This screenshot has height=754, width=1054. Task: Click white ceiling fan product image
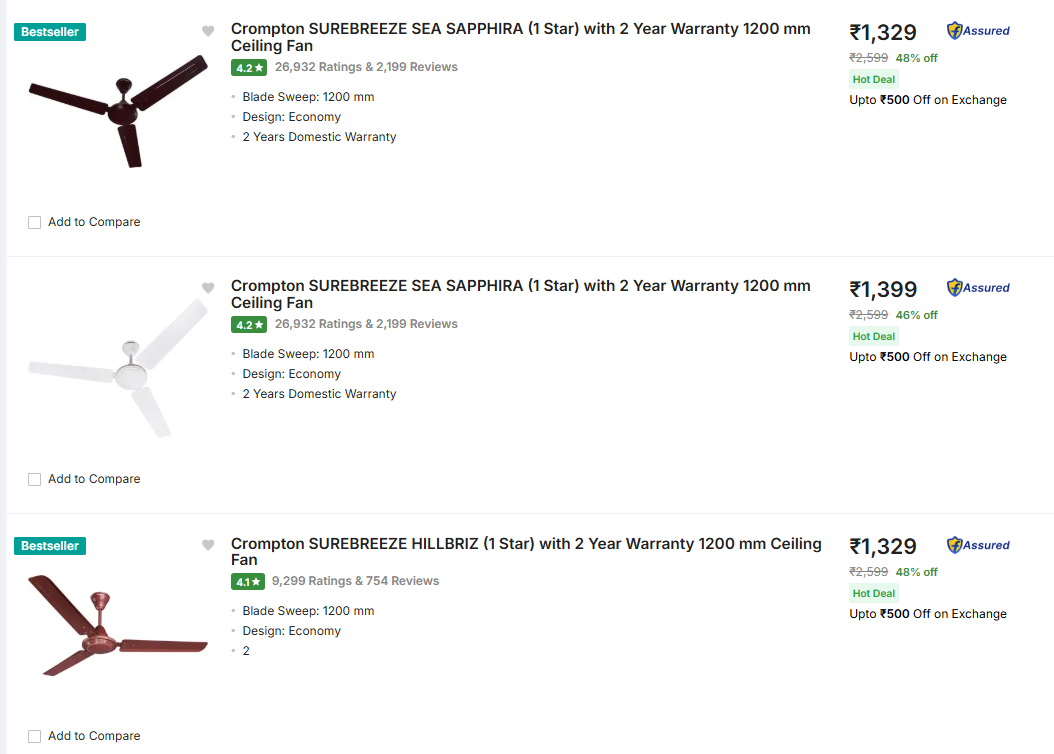(x=118, y=369)
